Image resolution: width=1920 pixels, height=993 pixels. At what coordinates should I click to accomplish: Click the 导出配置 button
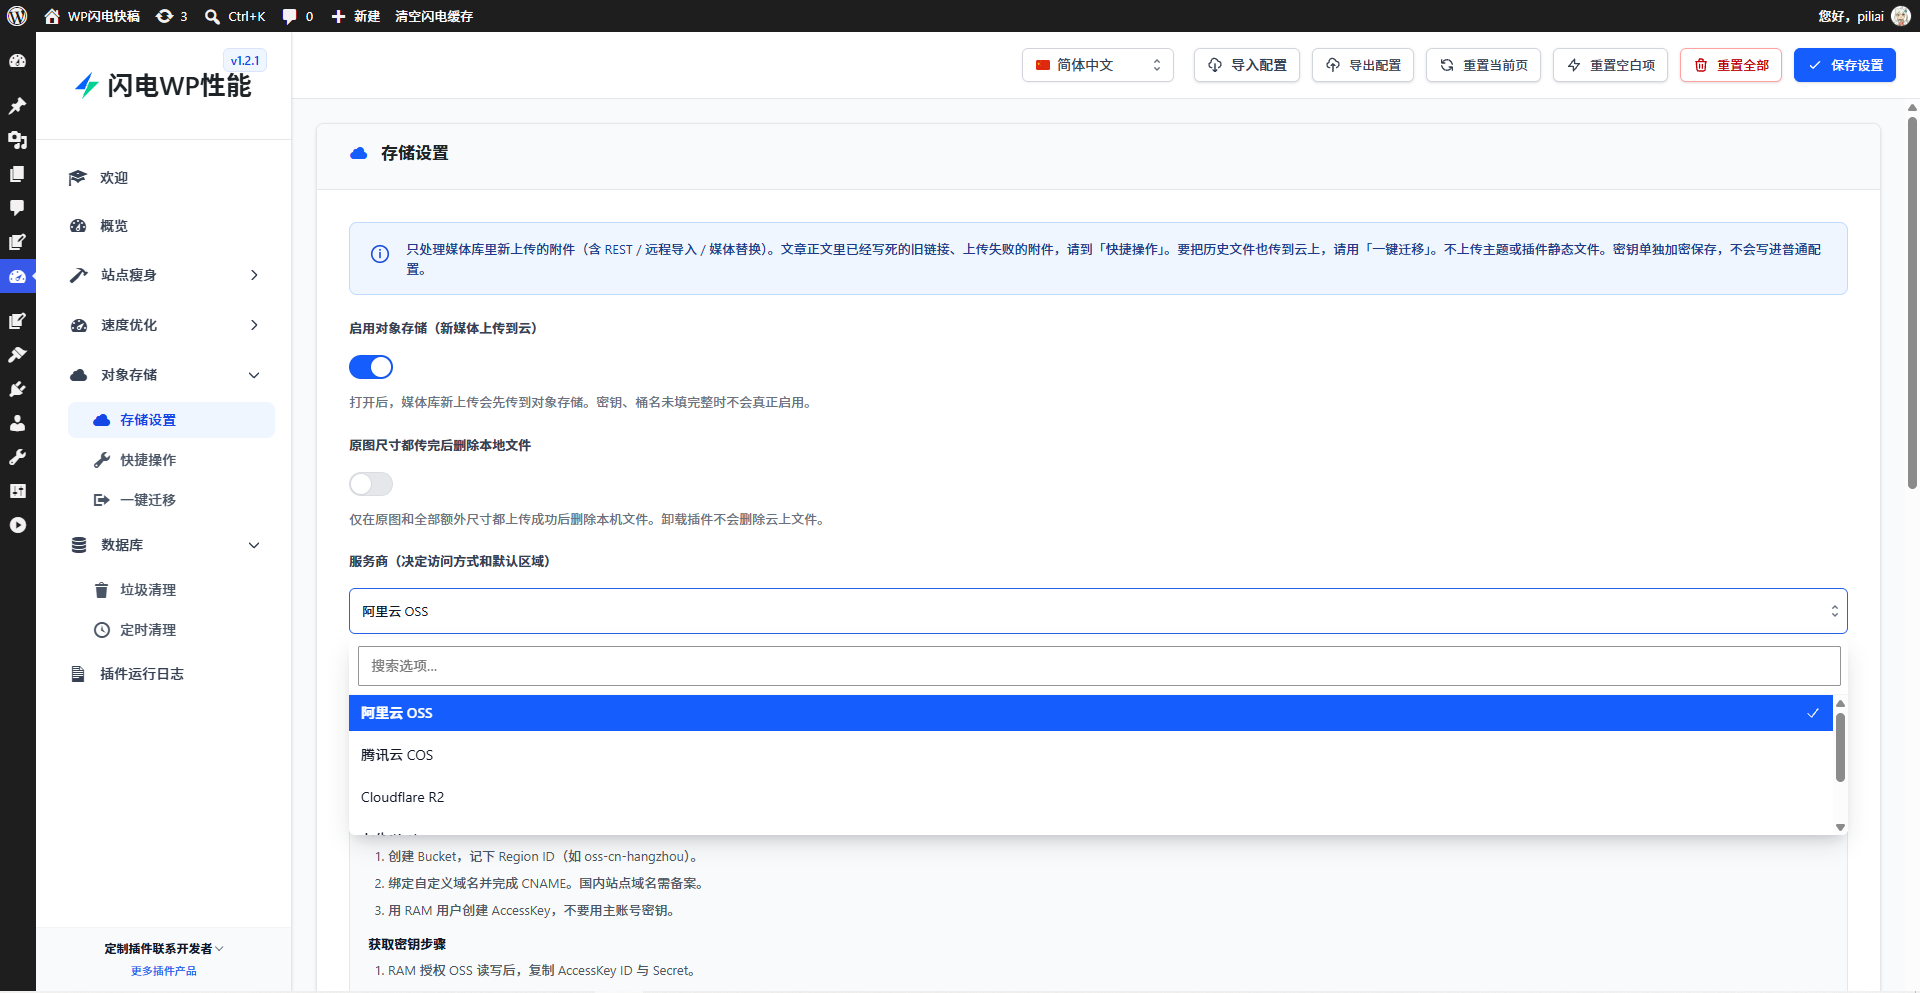[x=1363, y=65]
